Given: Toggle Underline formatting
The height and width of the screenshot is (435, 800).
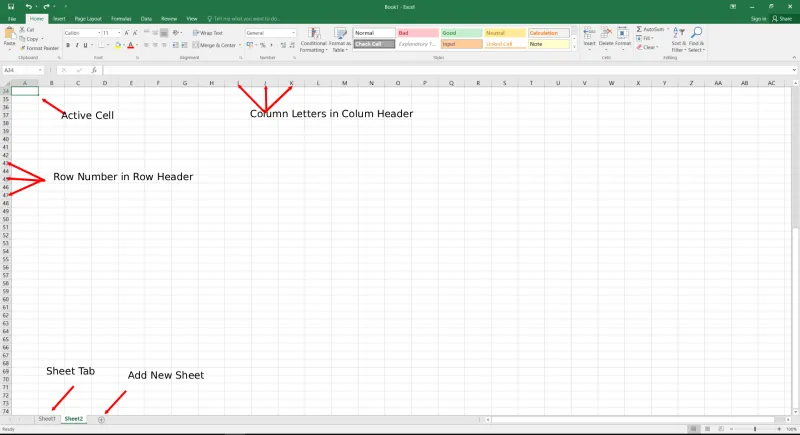Looking at the screenshot, I should pos(85,45).
